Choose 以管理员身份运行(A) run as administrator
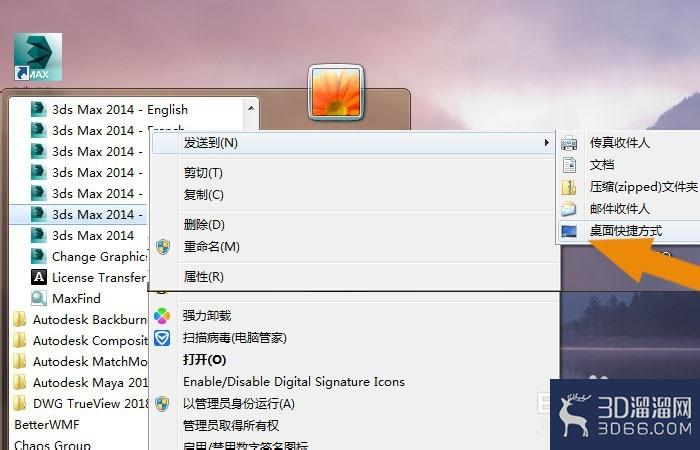 (239, 404)
